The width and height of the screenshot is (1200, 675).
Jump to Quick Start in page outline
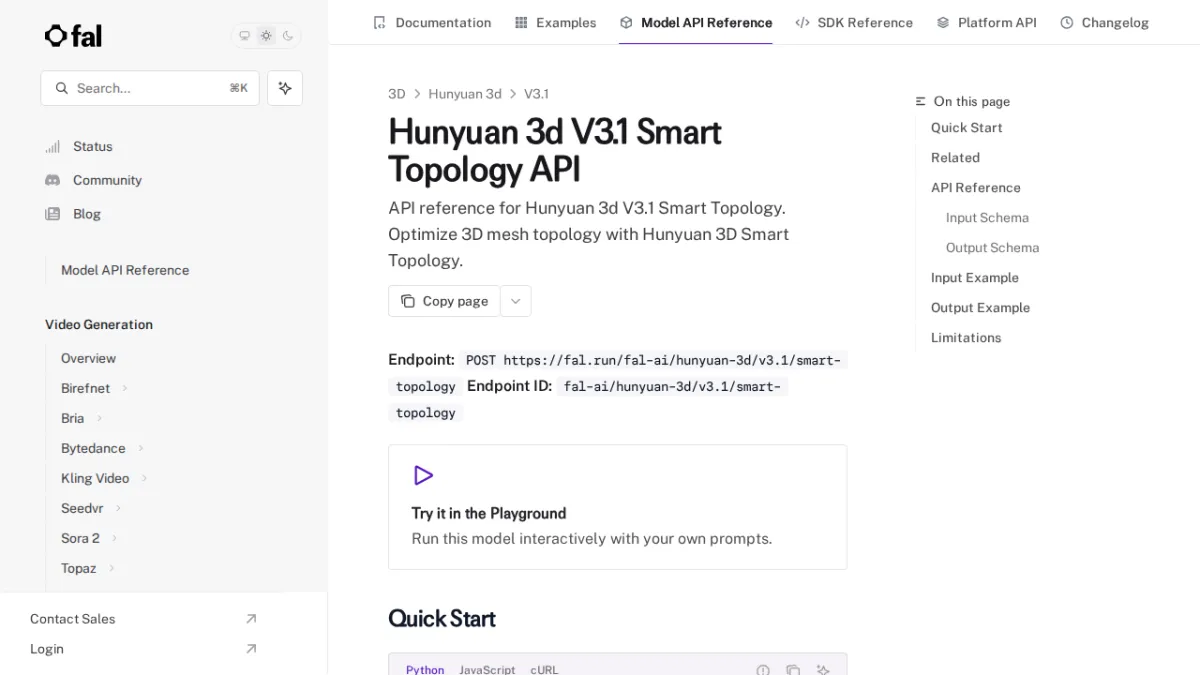point(966,128)
